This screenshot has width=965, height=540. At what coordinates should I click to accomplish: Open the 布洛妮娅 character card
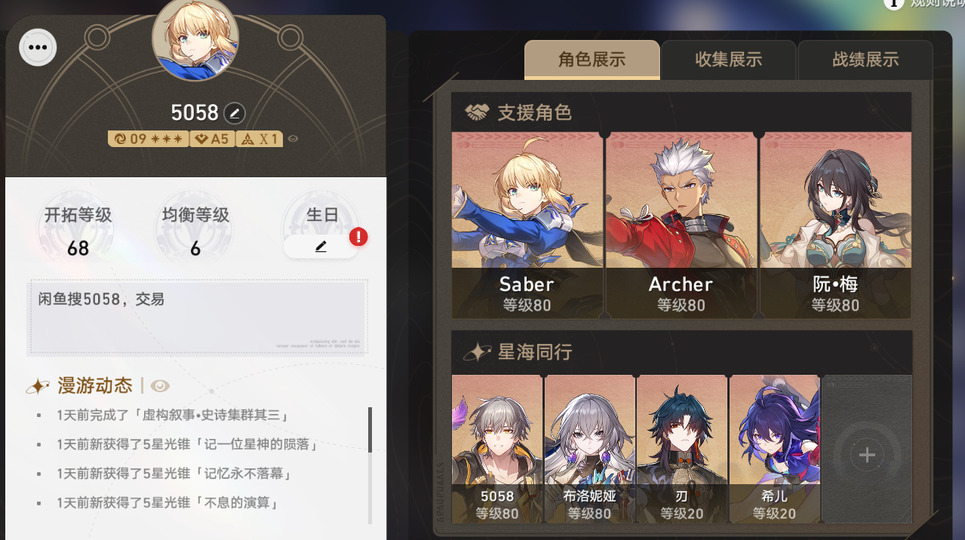[x=590, y=449]
